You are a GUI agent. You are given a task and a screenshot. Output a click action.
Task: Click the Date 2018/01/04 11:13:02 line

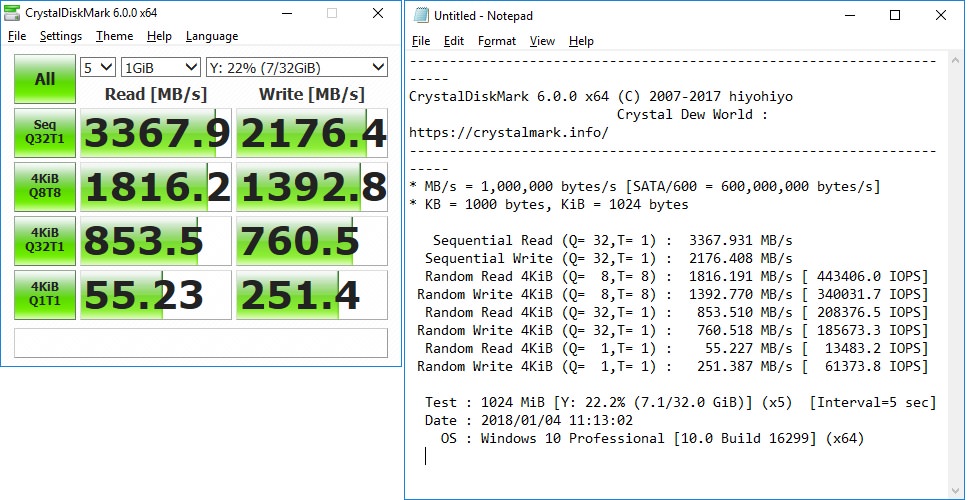(x=528, y=420)
